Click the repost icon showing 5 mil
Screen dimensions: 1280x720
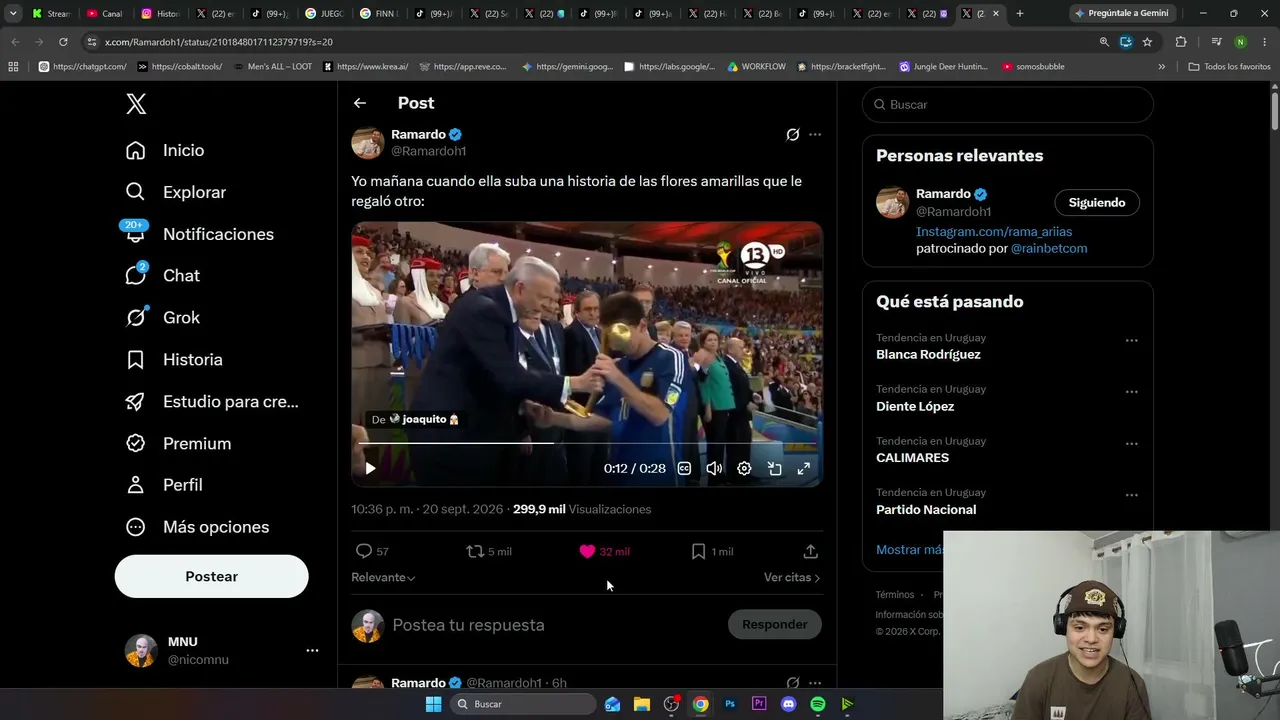(x=476, y=551)
